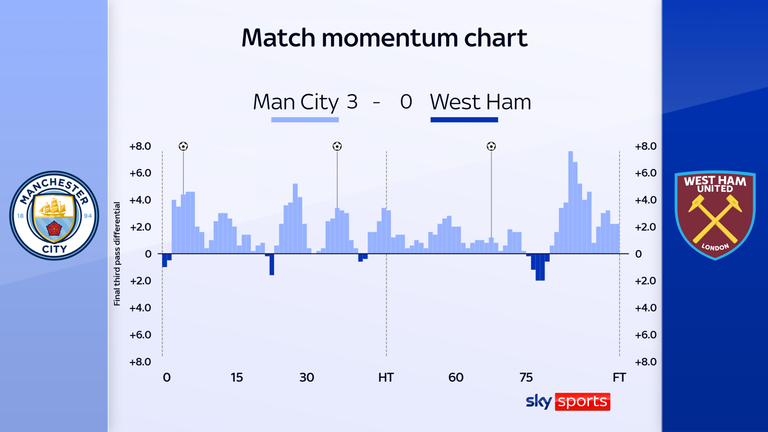Click the West Ham team name
The height and width of the screenshot is (432, 768).
pyautogui.click(x=480, y=102)
